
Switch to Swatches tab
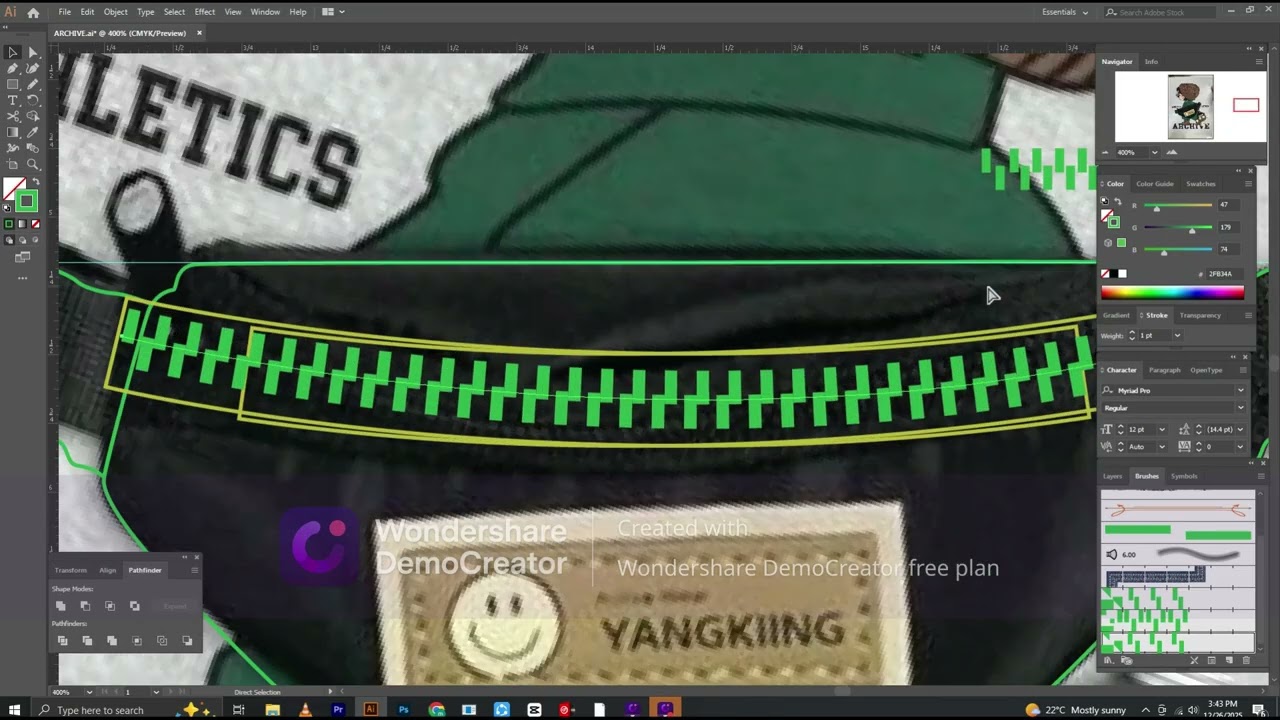[x=1200, y=184]
